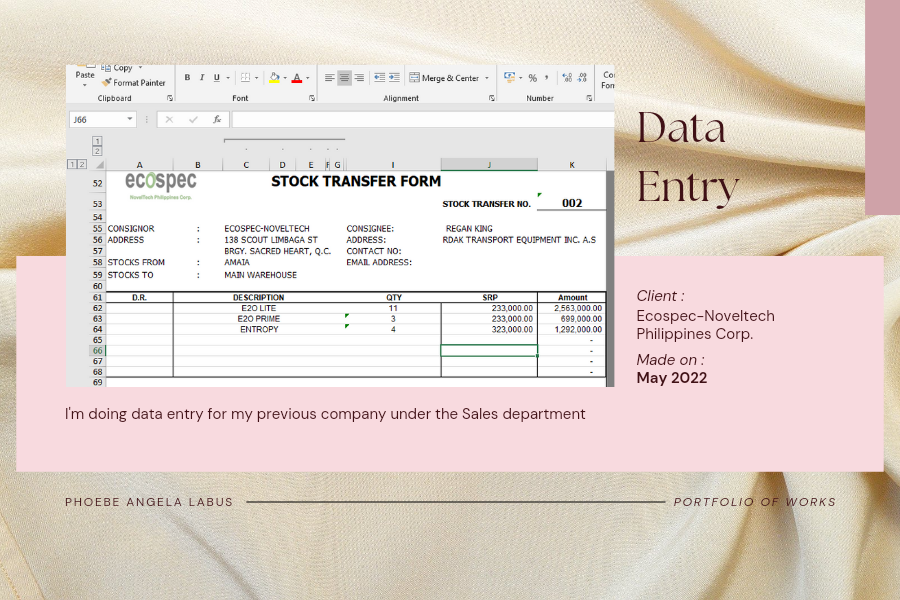900x600 pixels.
Task: Expand the Name Box dropdown arrow
Action: [130, 119]
